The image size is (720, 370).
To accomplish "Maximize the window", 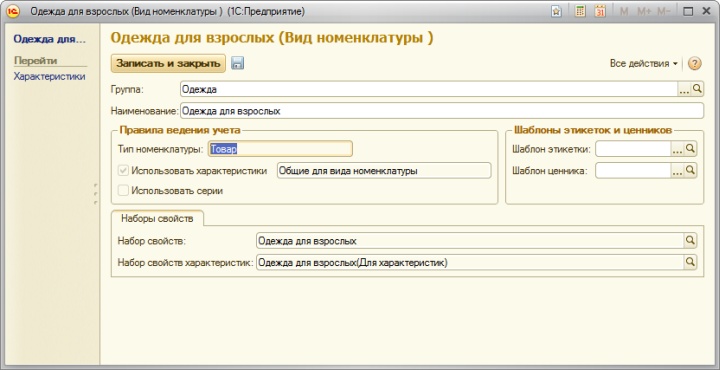I will 688,11.
